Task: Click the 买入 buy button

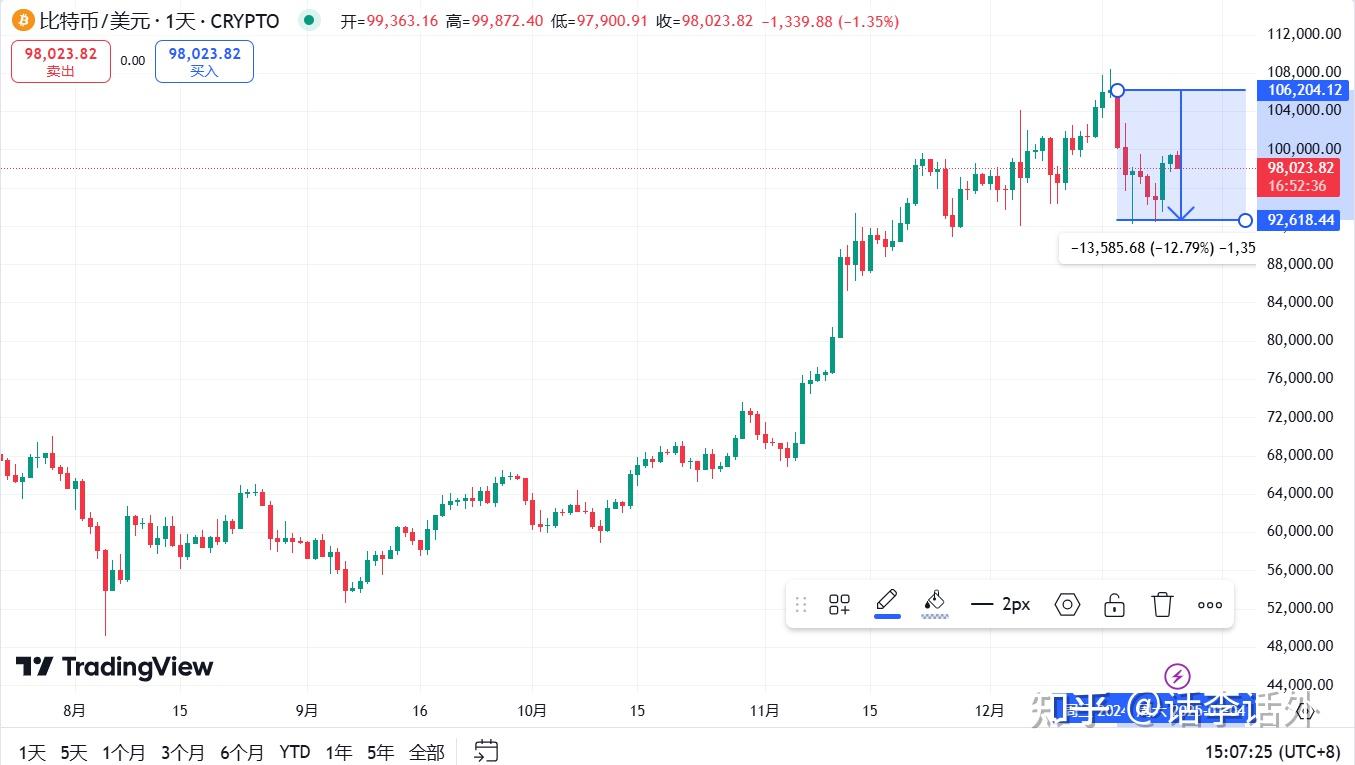Action: (204, 60)
